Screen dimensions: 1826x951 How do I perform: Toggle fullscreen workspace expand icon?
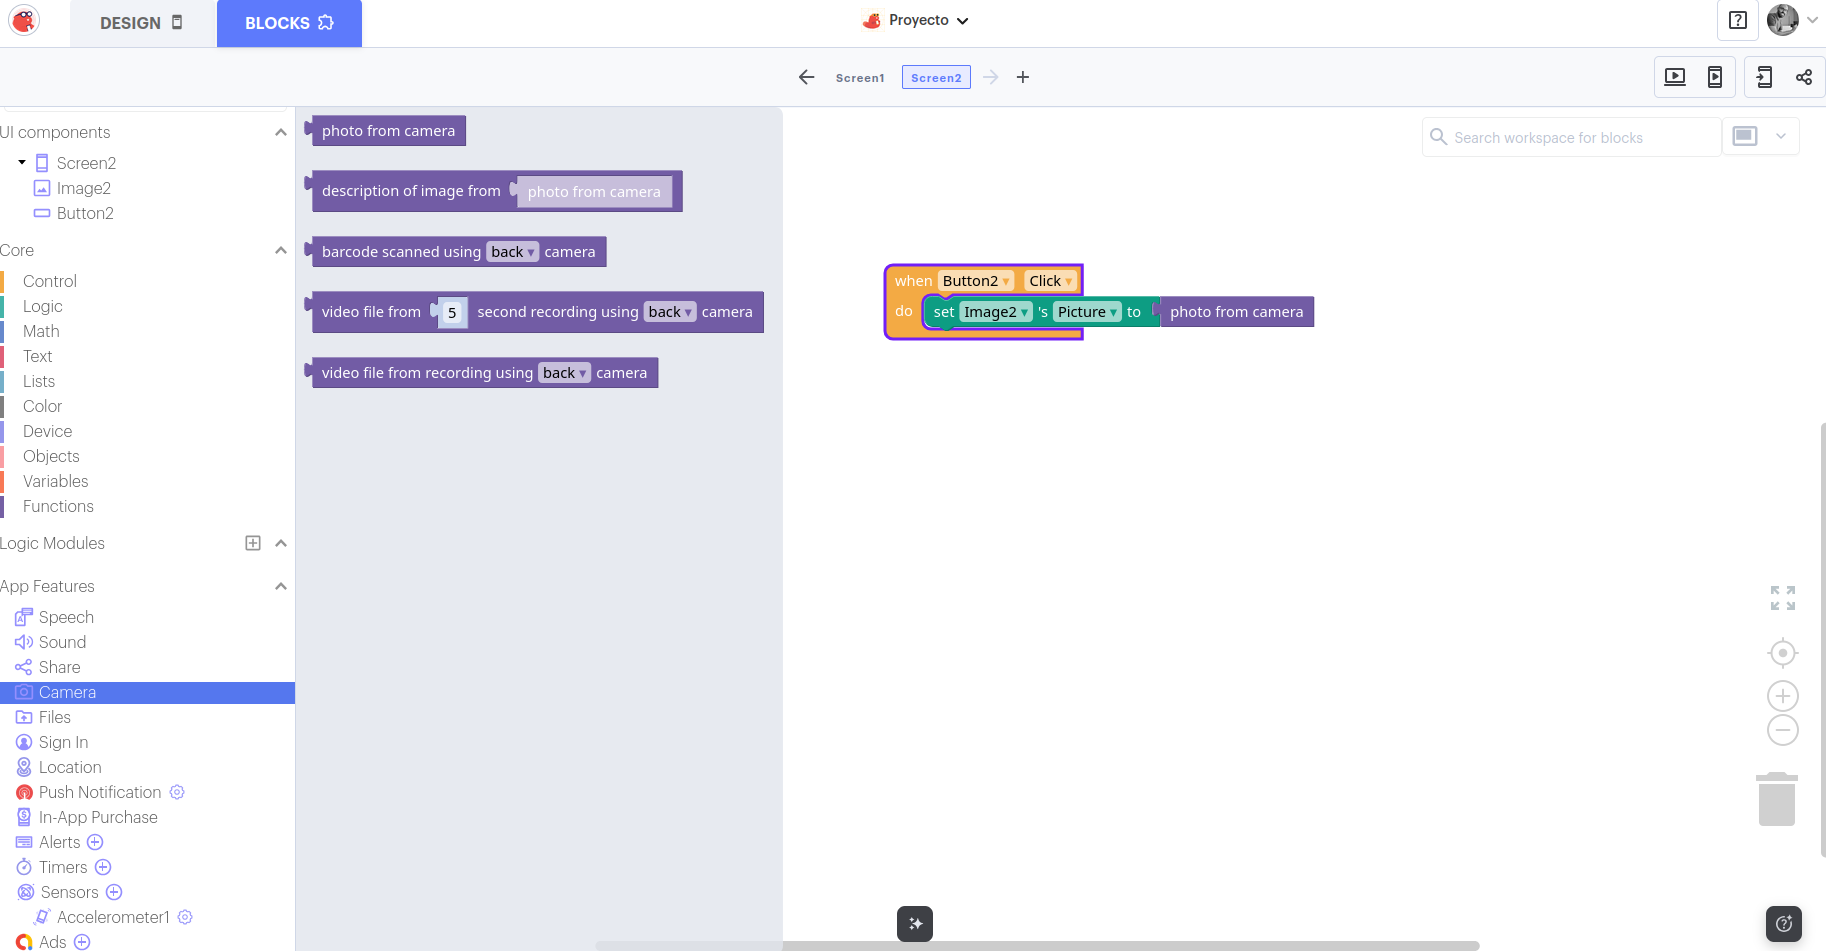coord(1782,598)
